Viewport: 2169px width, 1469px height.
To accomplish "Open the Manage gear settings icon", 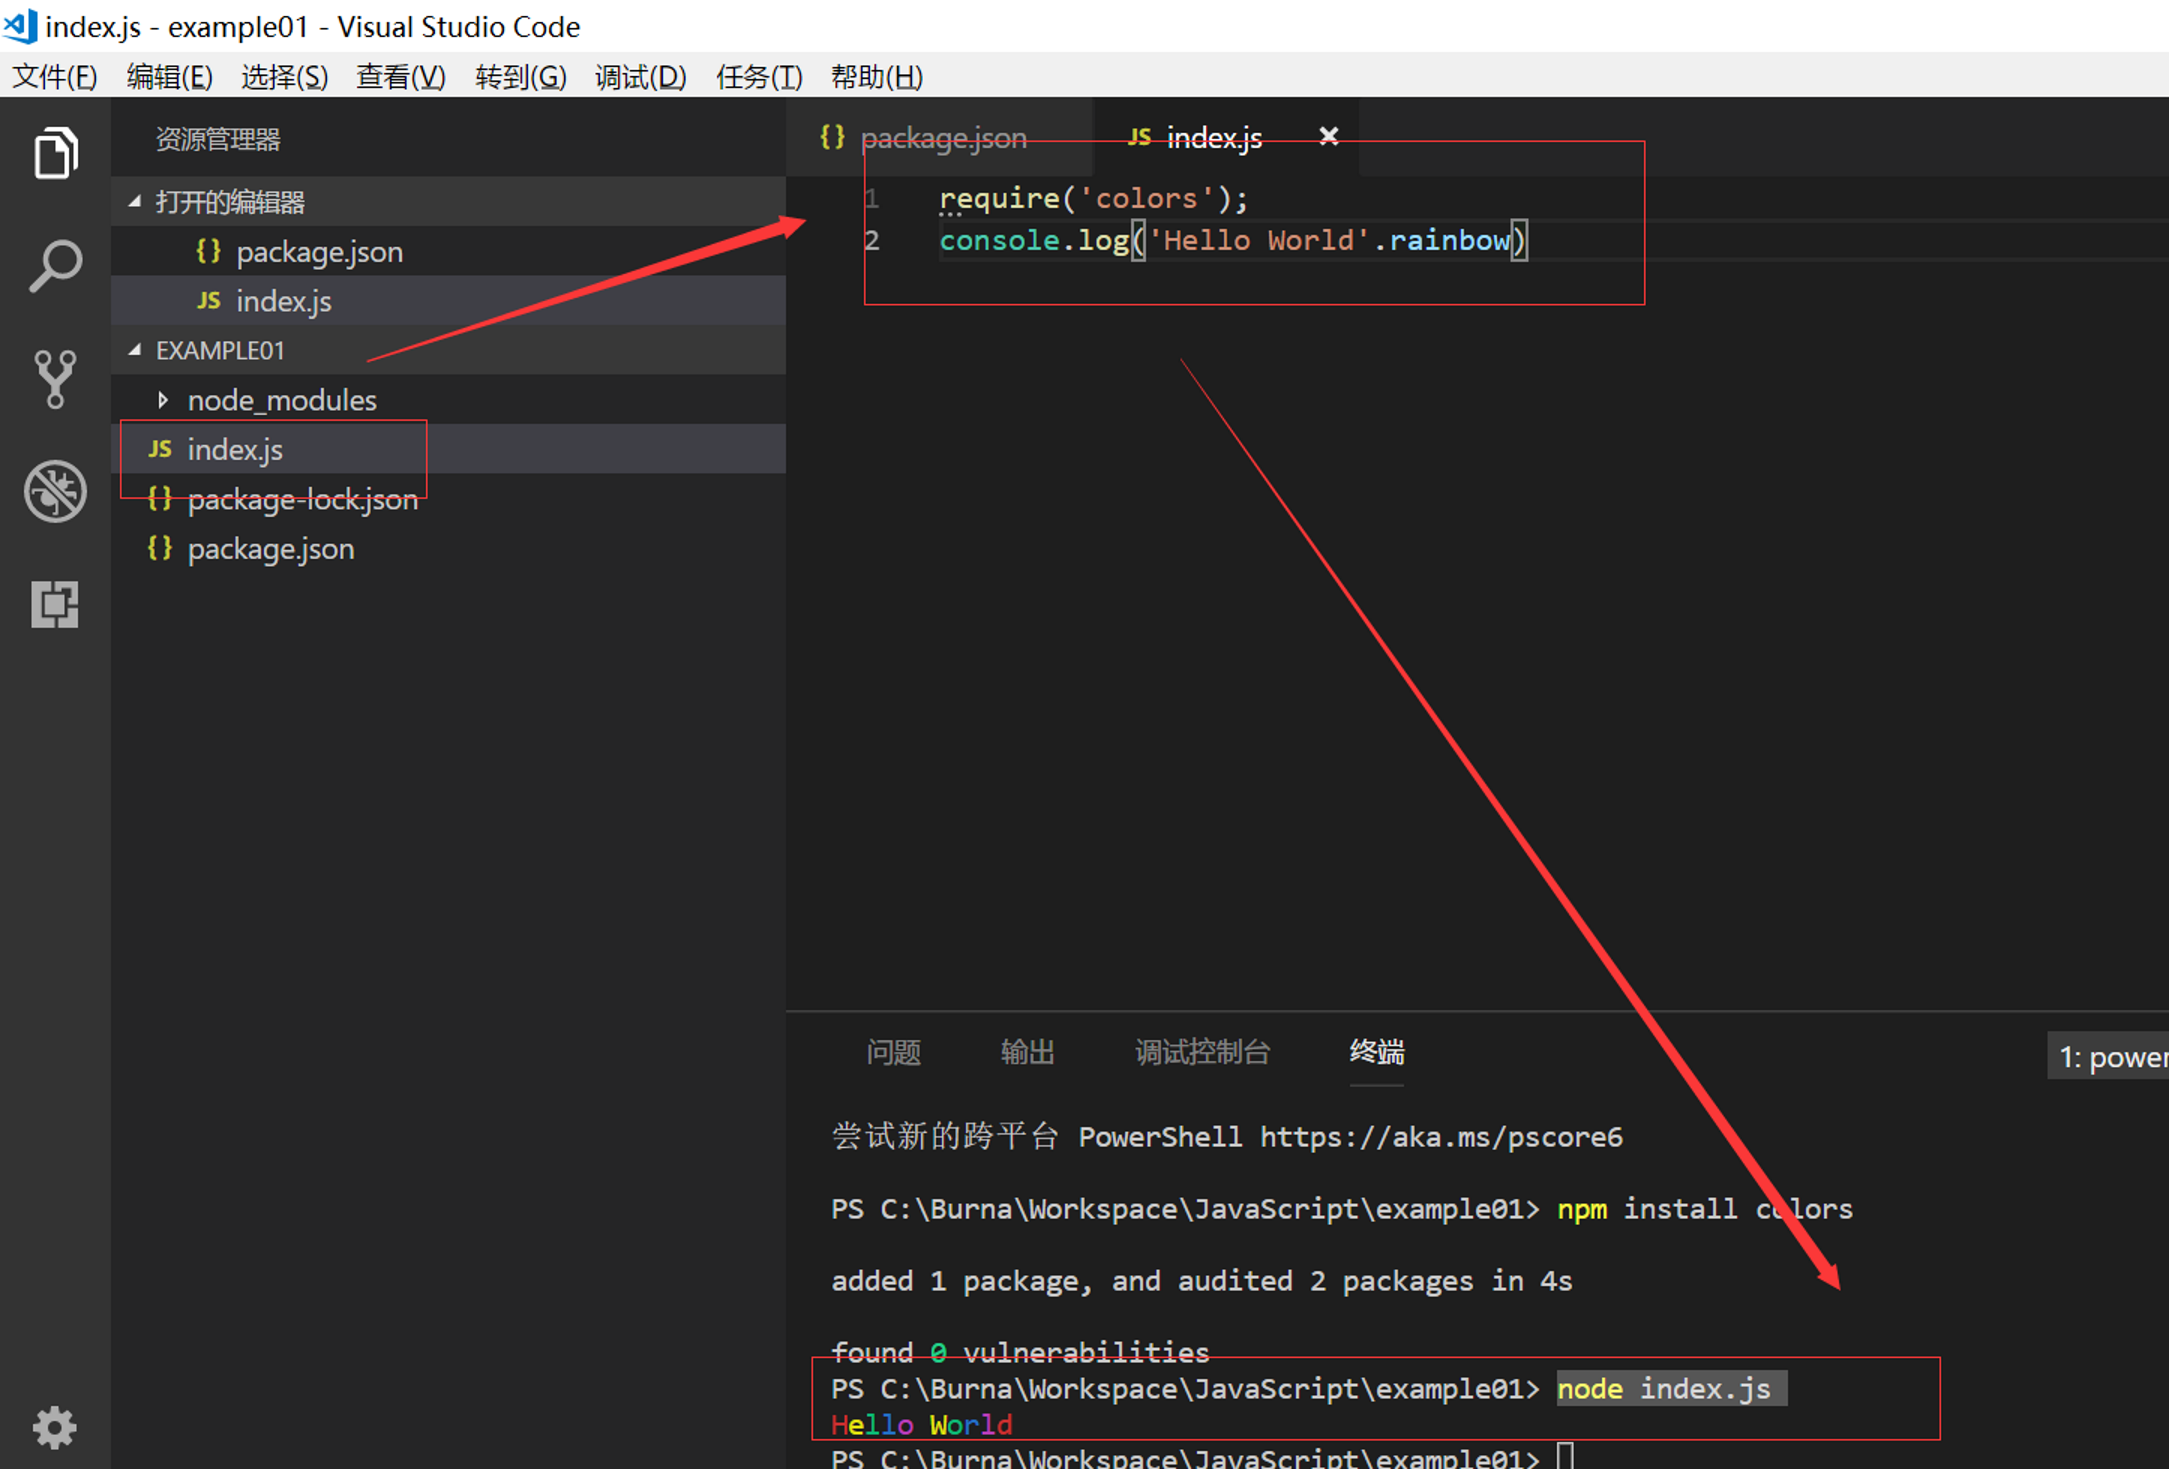I will 55,1427.
